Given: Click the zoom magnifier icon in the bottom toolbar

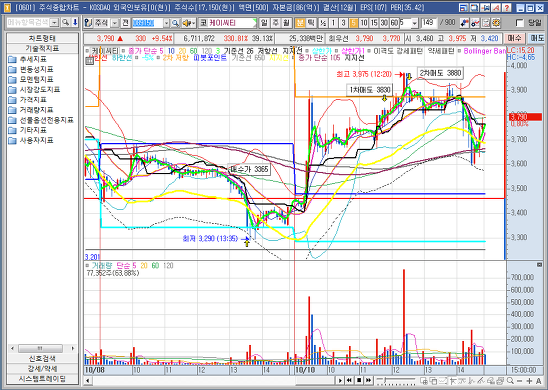Looking at the screenshot, I should click(510, 381).
